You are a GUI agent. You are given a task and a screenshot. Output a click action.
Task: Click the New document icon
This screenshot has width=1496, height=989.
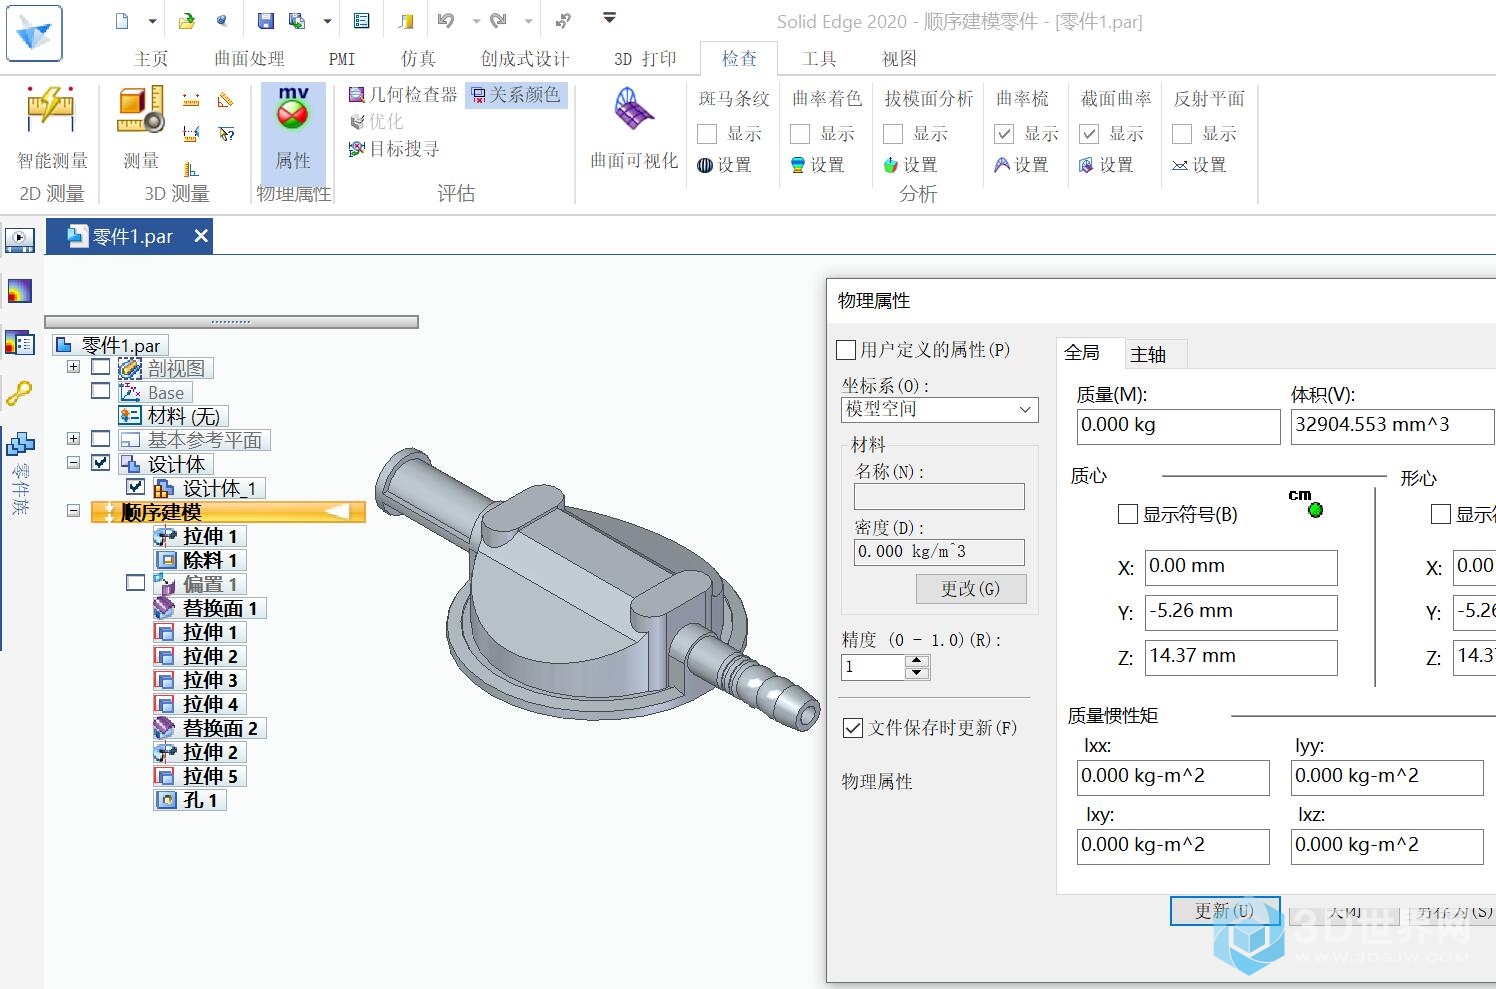[122, 21]
